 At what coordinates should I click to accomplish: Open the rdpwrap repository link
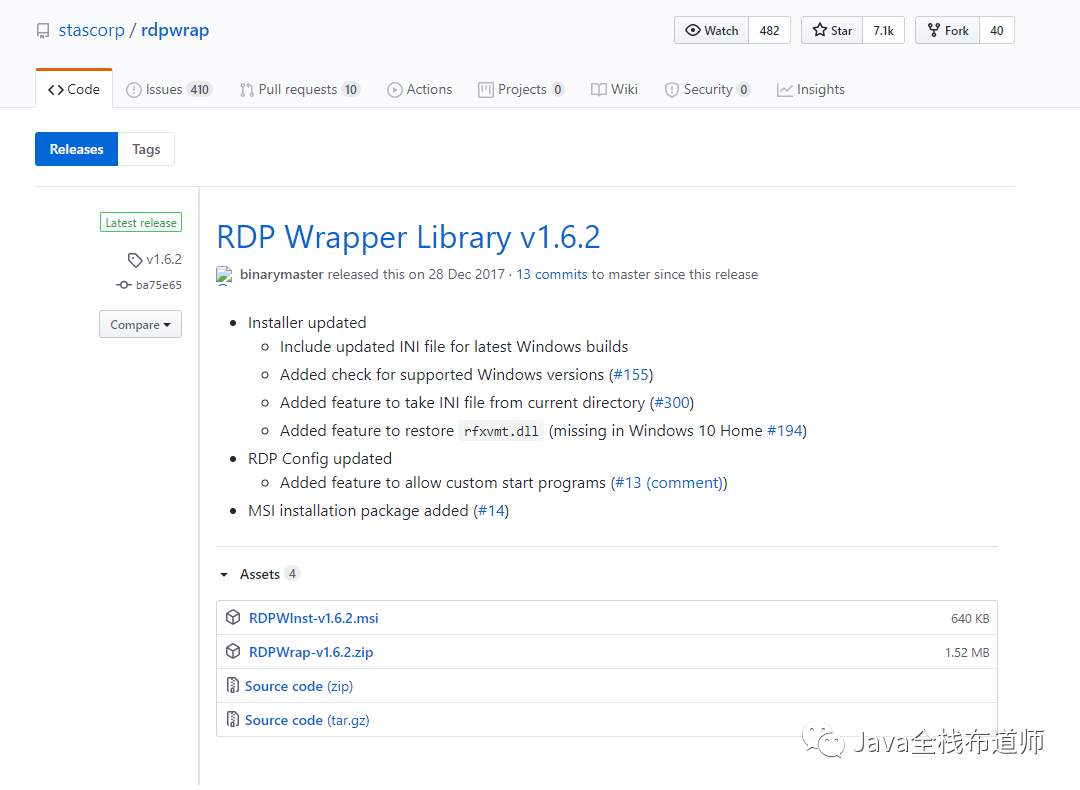[175, 30]
